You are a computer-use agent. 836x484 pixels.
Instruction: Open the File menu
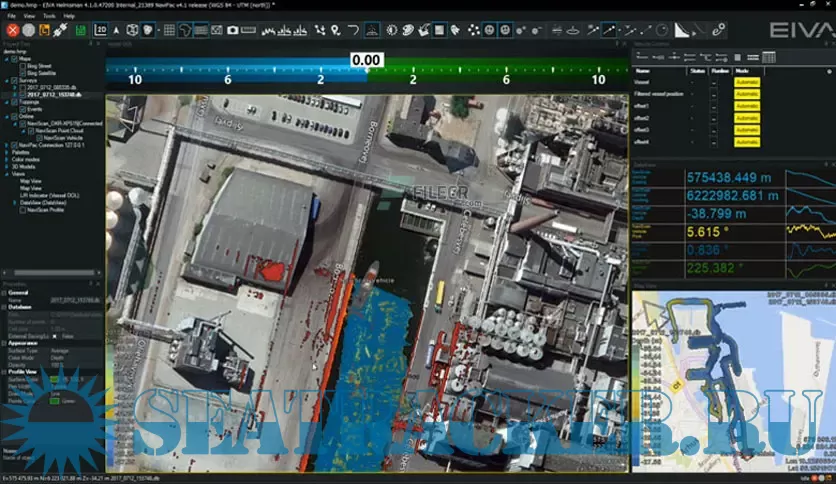coord(13,16)
